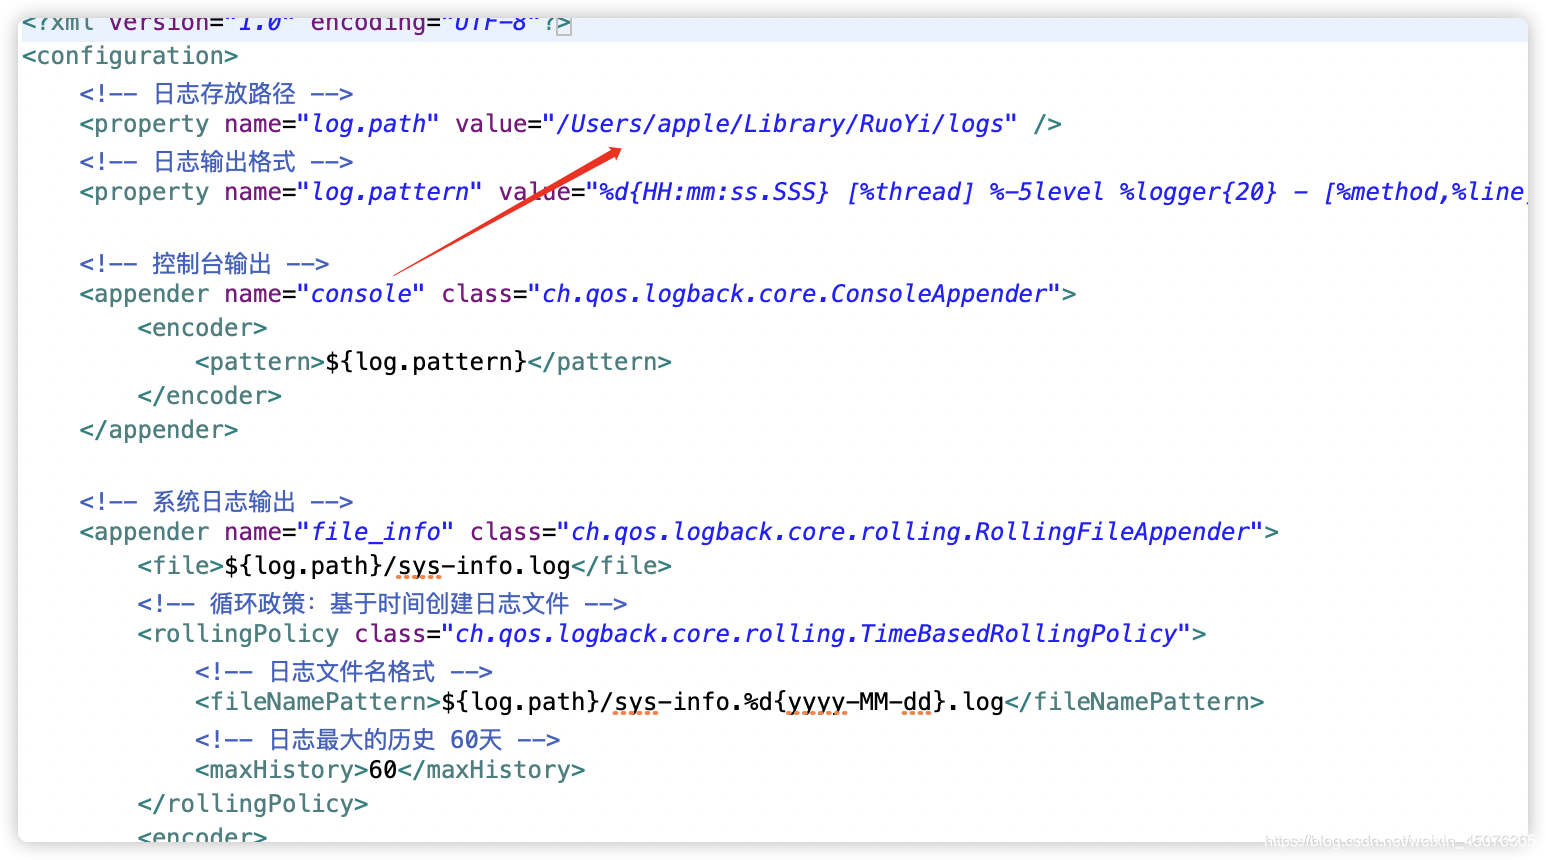Click the first closing encoder tag

pos(210,396)
